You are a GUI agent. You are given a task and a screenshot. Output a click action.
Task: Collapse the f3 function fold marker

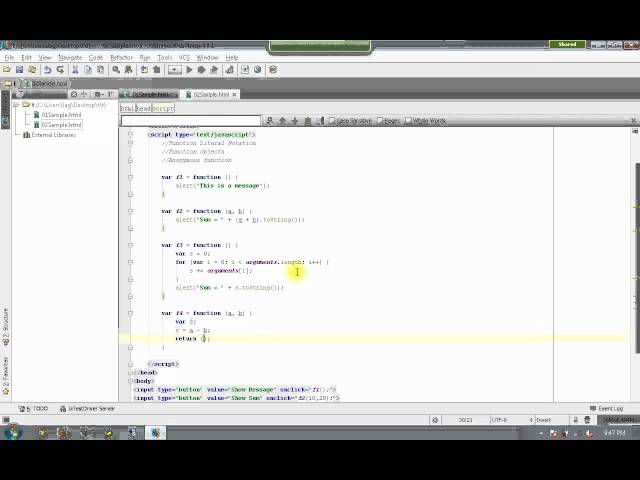coord(130,245)
